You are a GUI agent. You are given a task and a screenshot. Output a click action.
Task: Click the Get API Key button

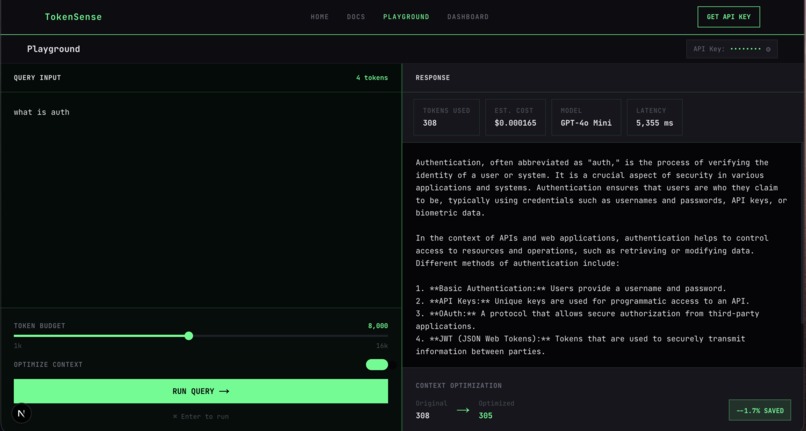pyautogui.click(x=728, y=17)
